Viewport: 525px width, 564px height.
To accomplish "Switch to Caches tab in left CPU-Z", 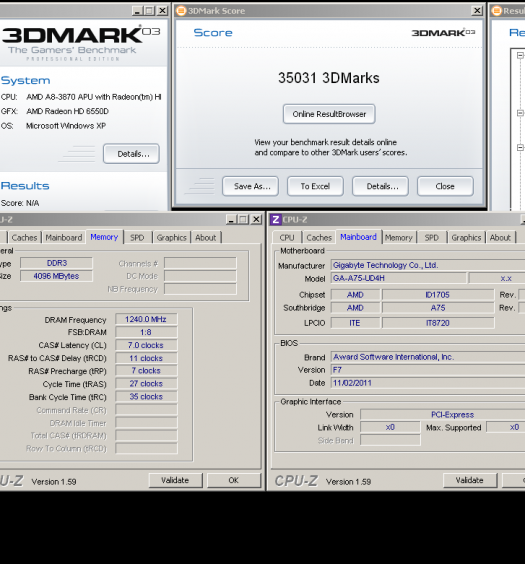I will click(x=24, y=237).
